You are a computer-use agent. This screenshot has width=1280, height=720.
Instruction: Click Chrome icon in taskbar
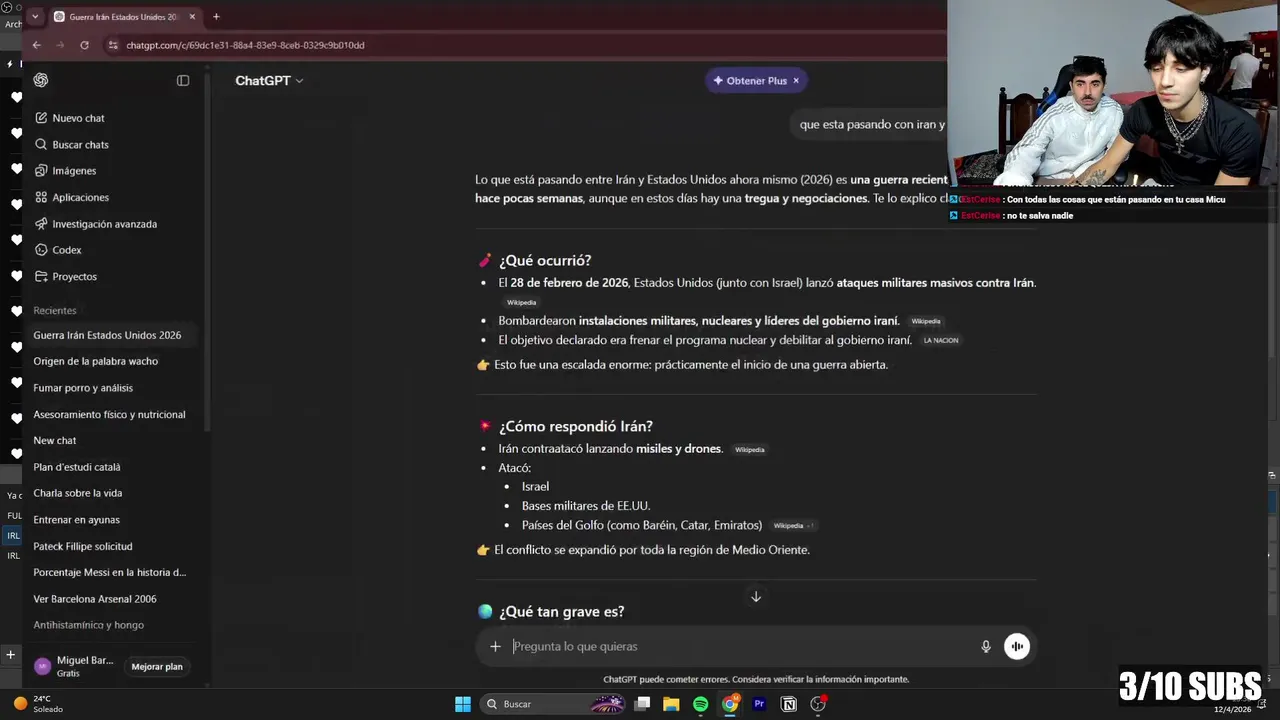(x=730, y=704)
